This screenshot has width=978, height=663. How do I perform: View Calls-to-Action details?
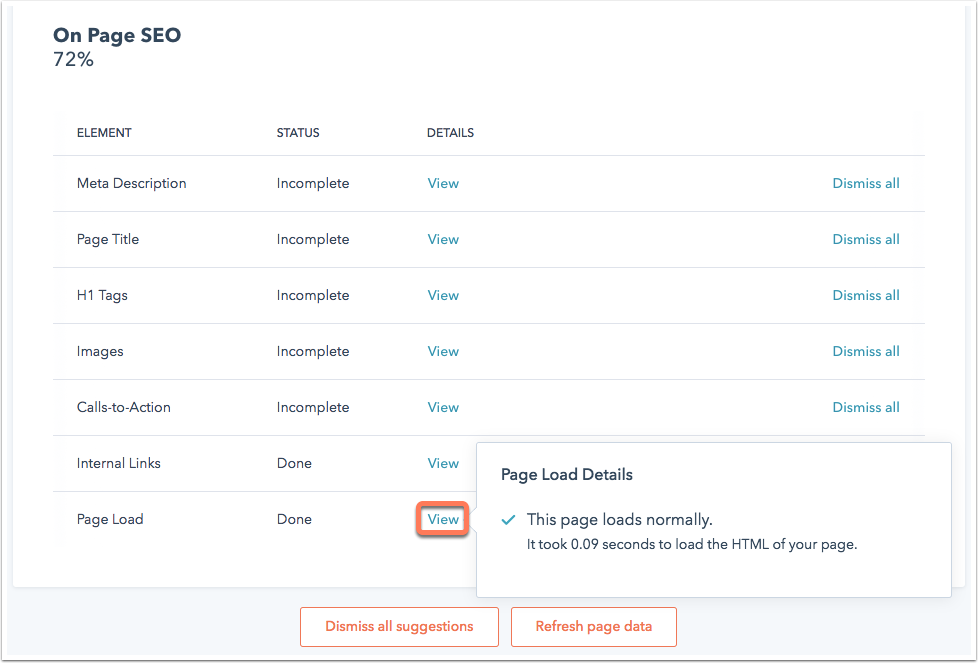(x=443, y=407)
